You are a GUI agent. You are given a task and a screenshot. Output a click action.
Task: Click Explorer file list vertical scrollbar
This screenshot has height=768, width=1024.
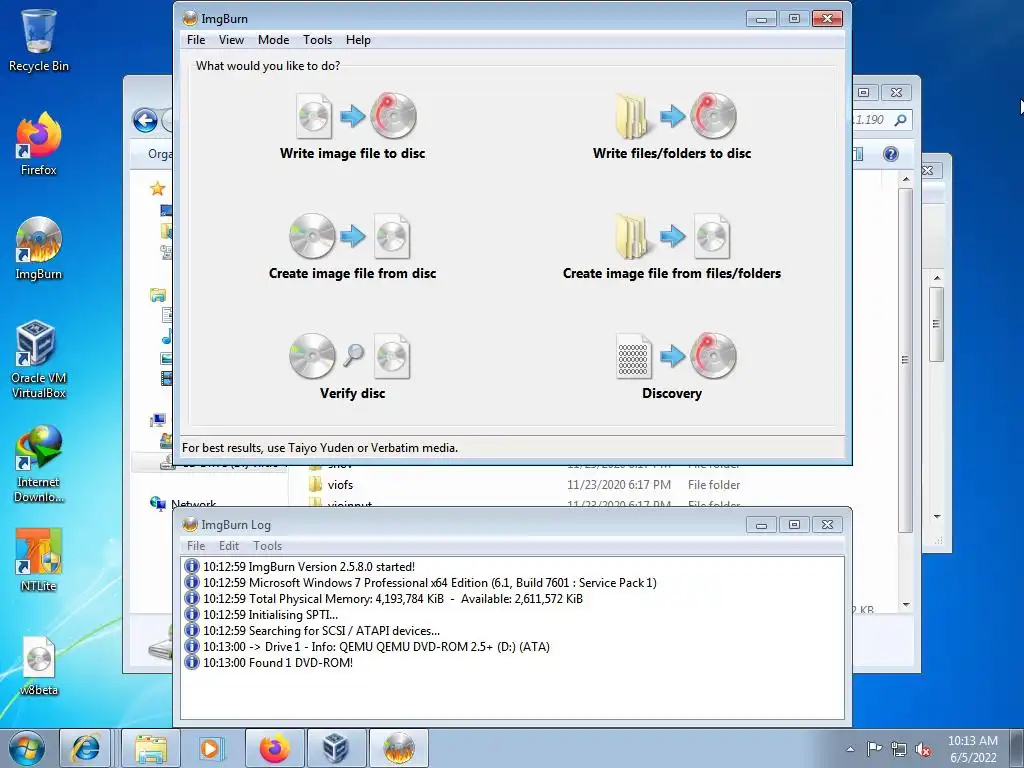point(905,360)
